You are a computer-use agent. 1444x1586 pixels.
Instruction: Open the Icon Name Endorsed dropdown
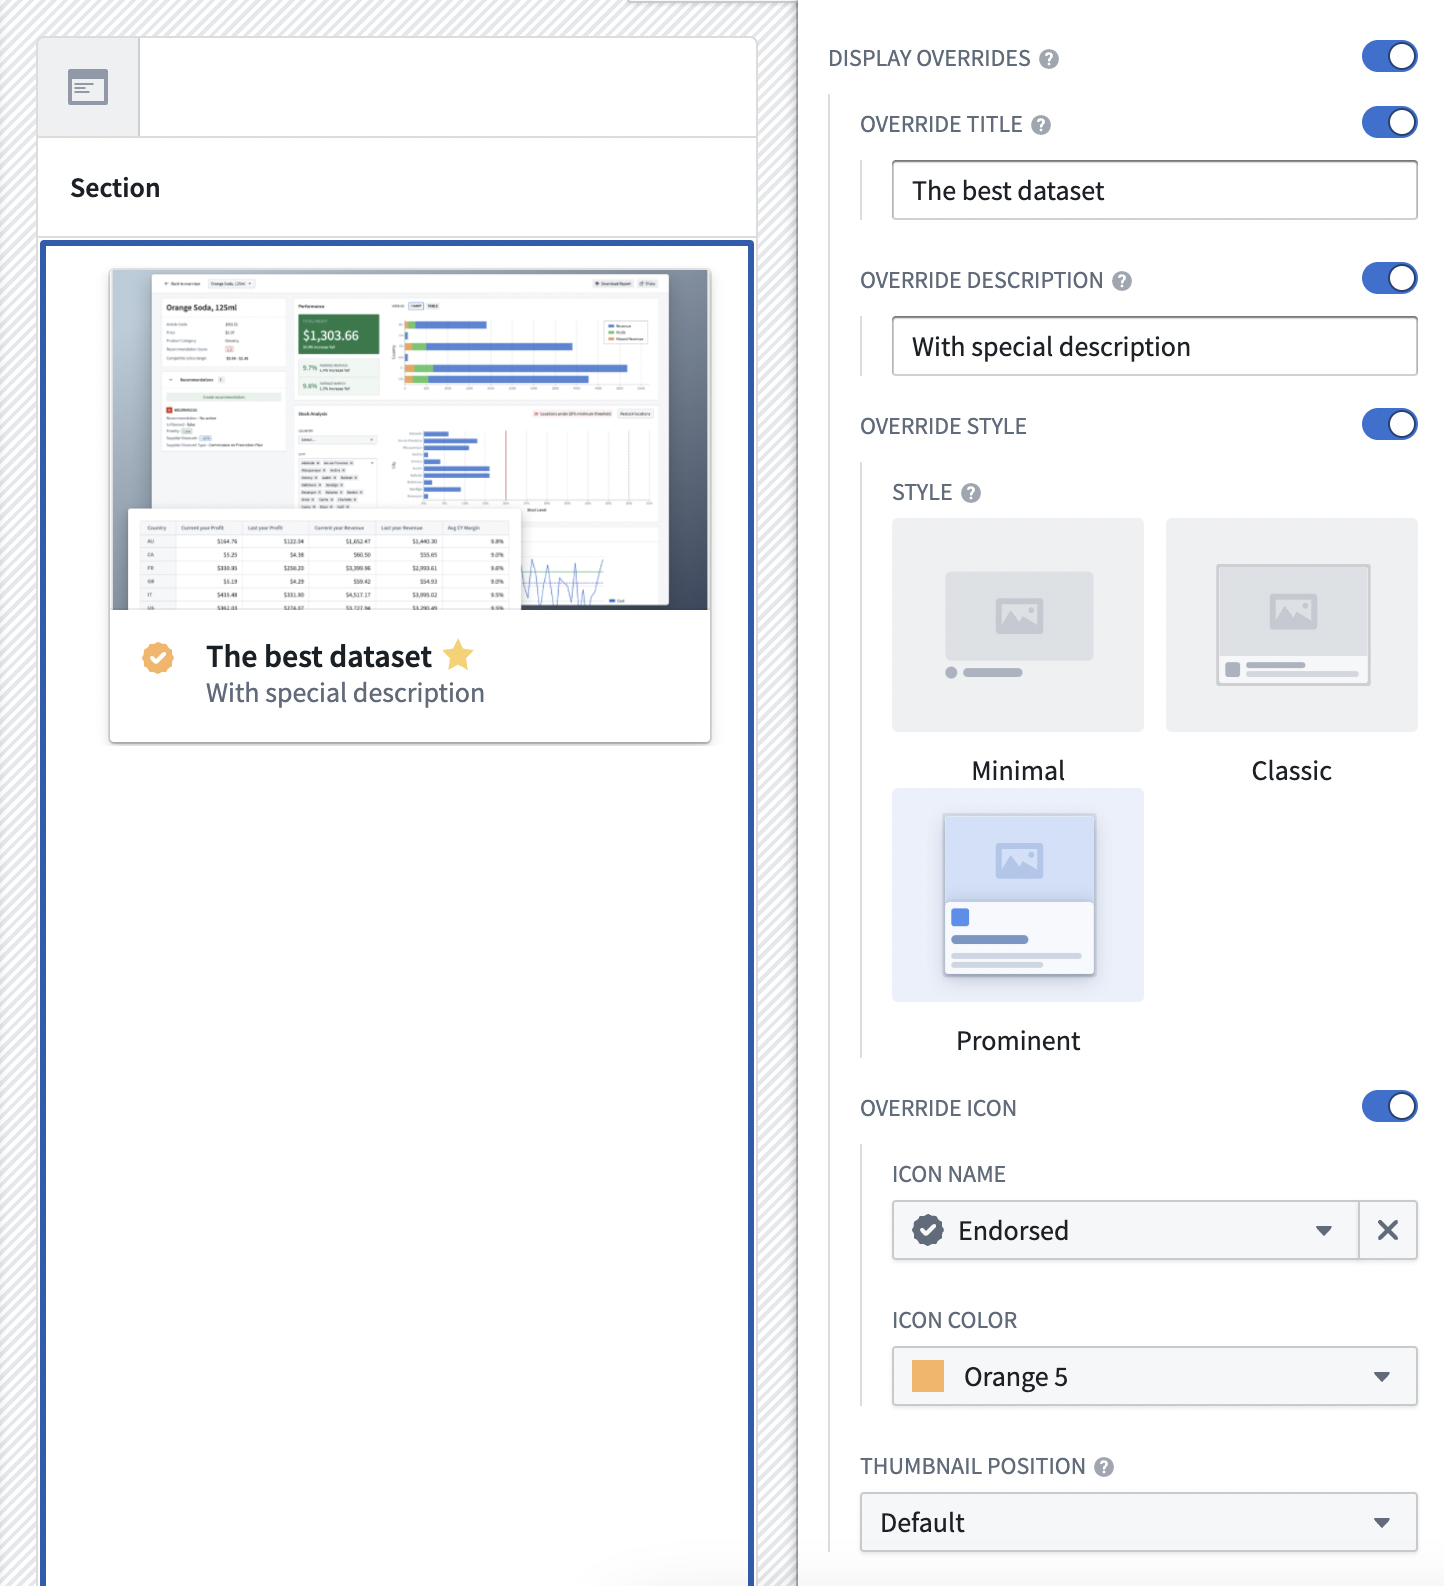(x=1125, y=1230)
